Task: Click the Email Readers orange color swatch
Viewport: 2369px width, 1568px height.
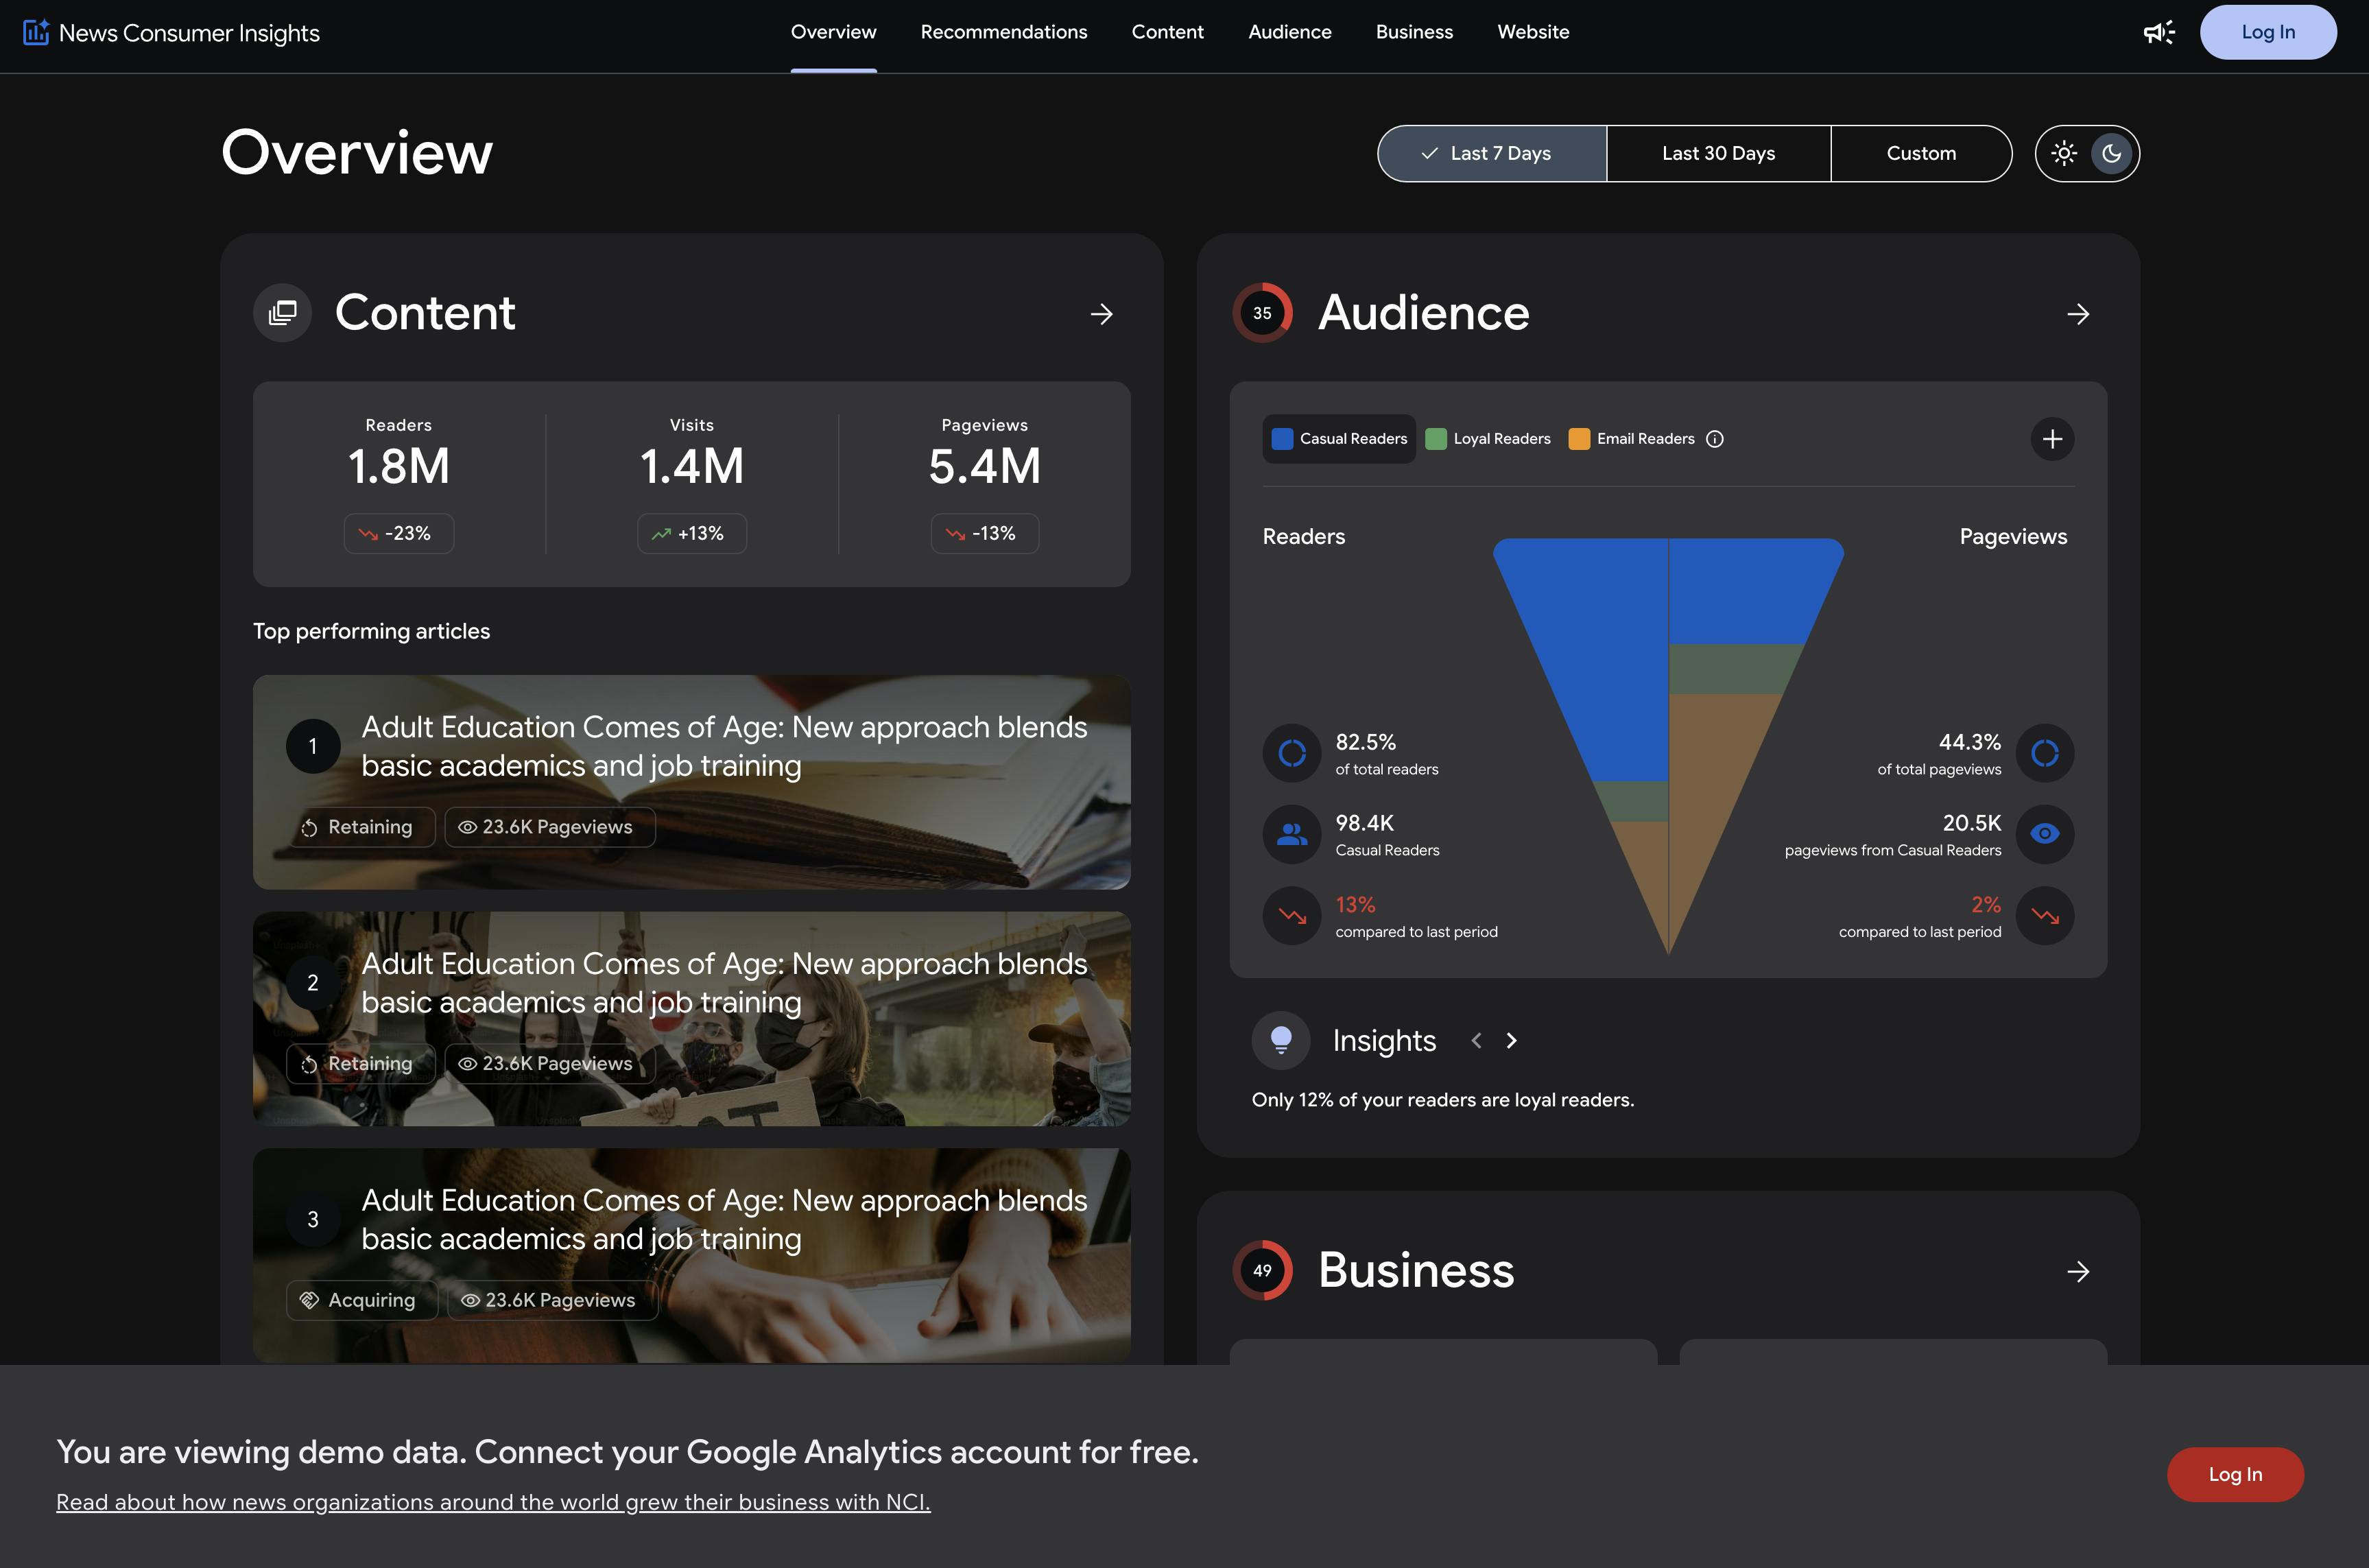Action: click(1579, 439)
